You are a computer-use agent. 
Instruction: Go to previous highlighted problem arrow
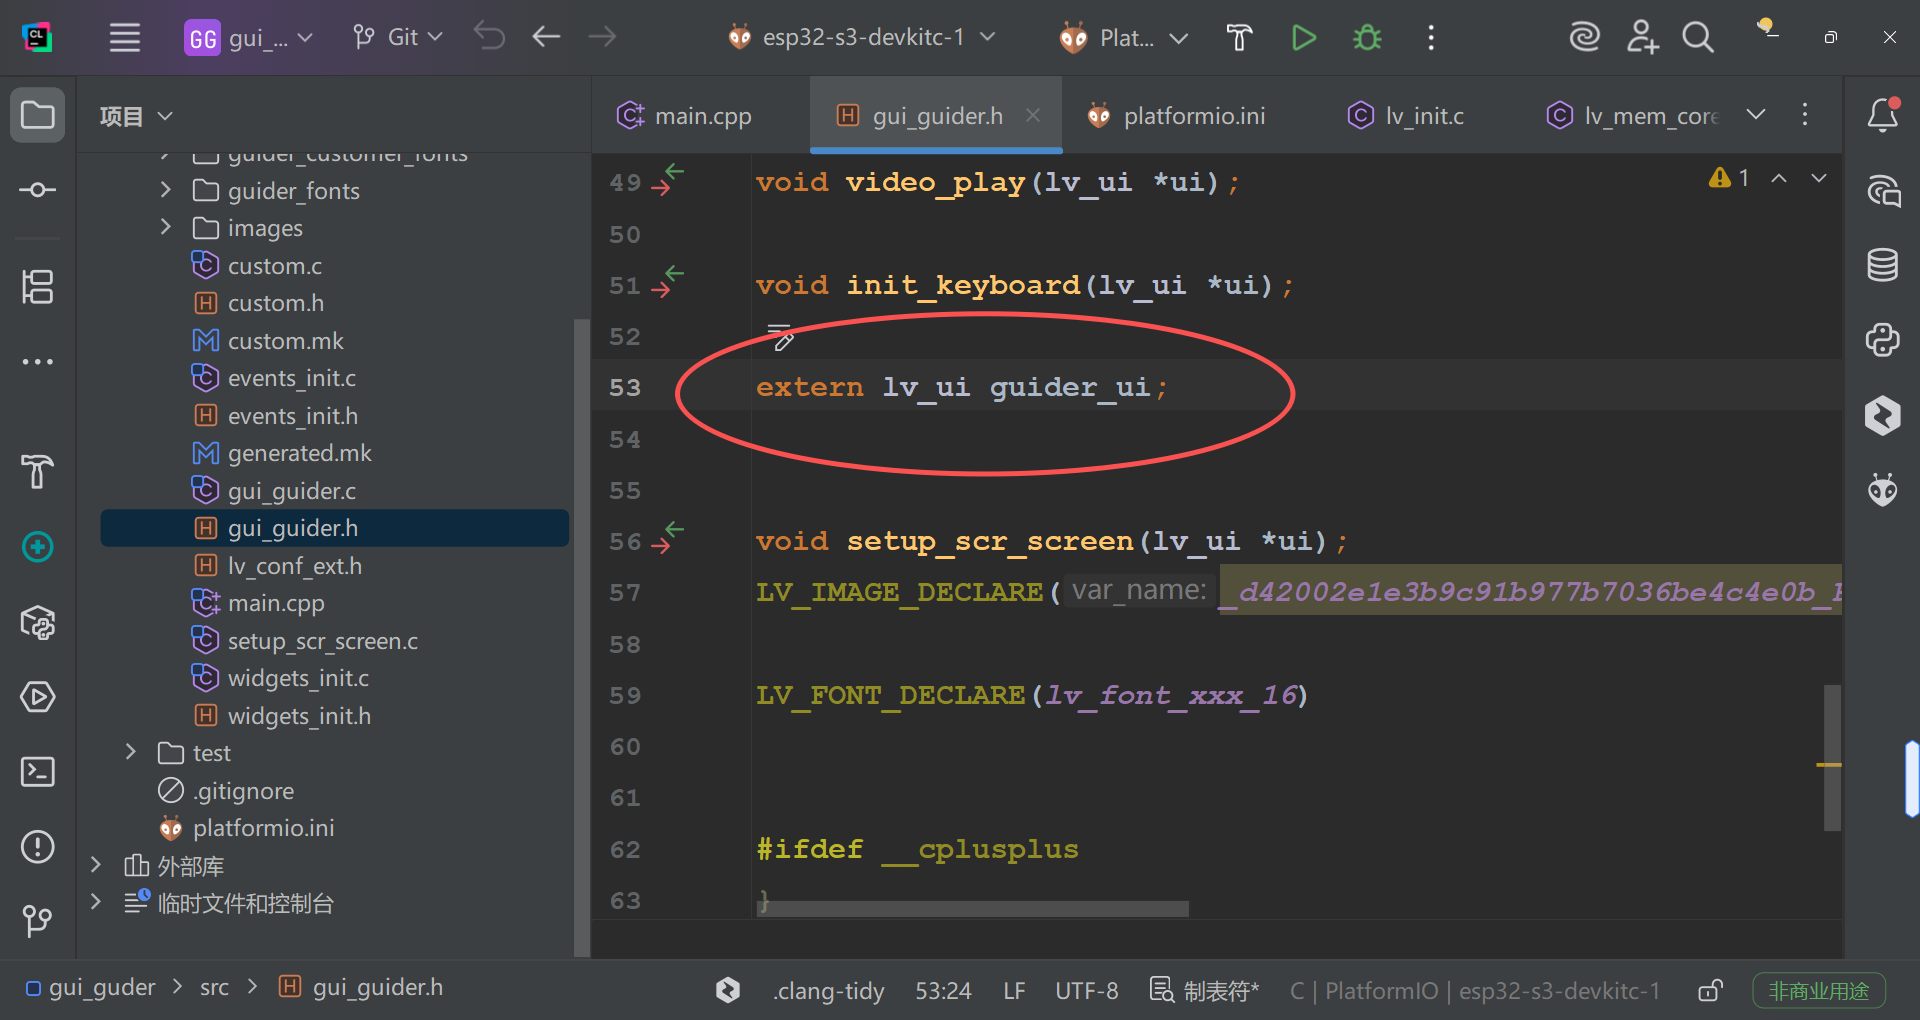pos(1779,178)
